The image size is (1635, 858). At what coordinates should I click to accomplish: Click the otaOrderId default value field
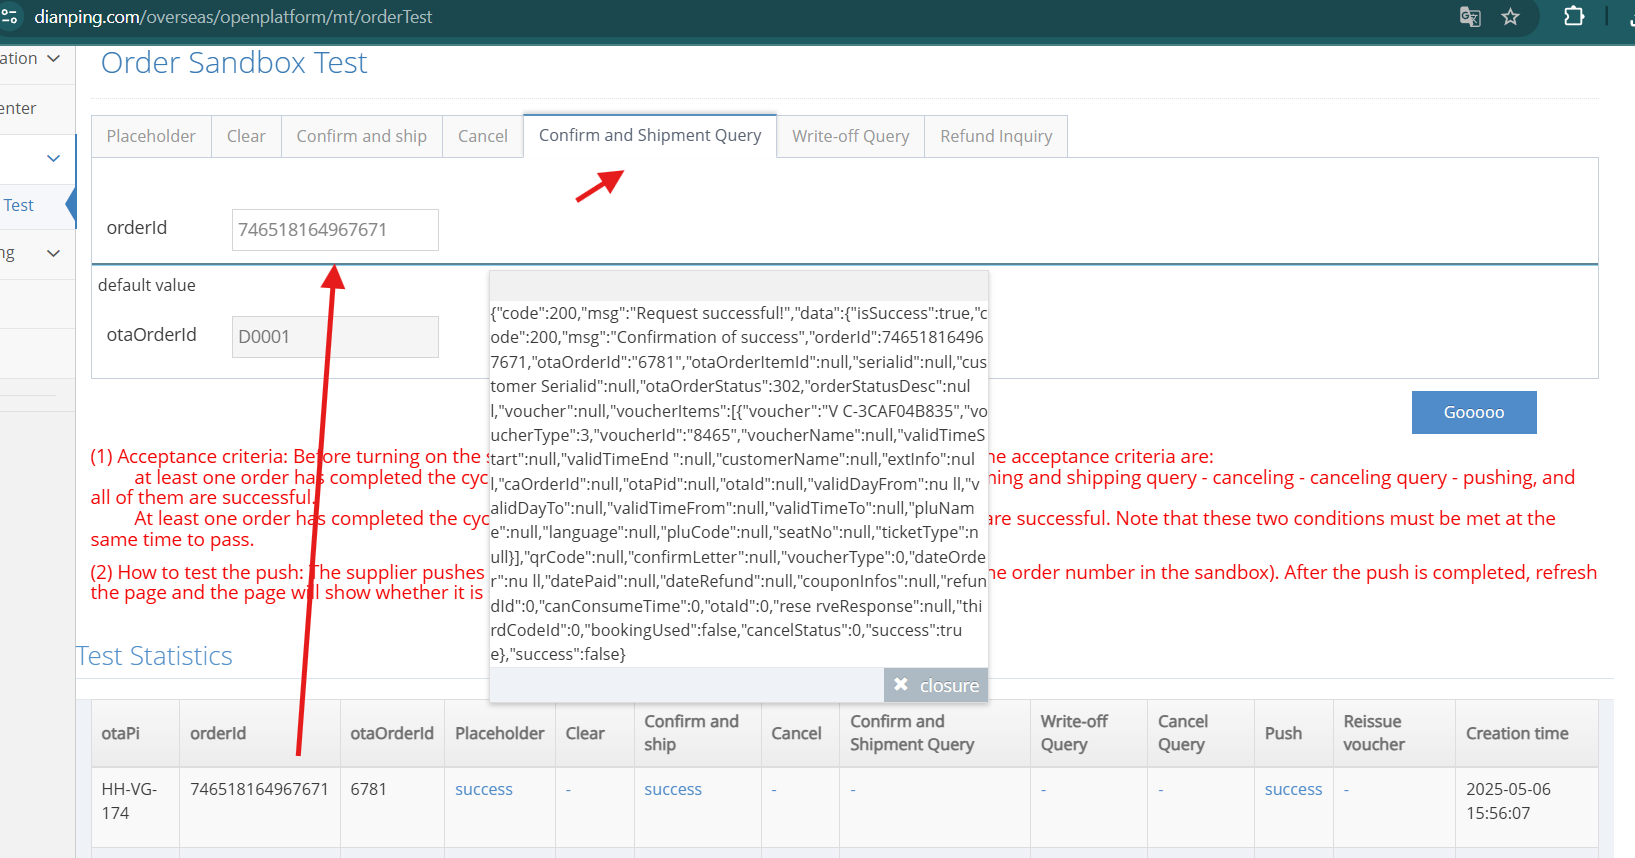(335, 337)
